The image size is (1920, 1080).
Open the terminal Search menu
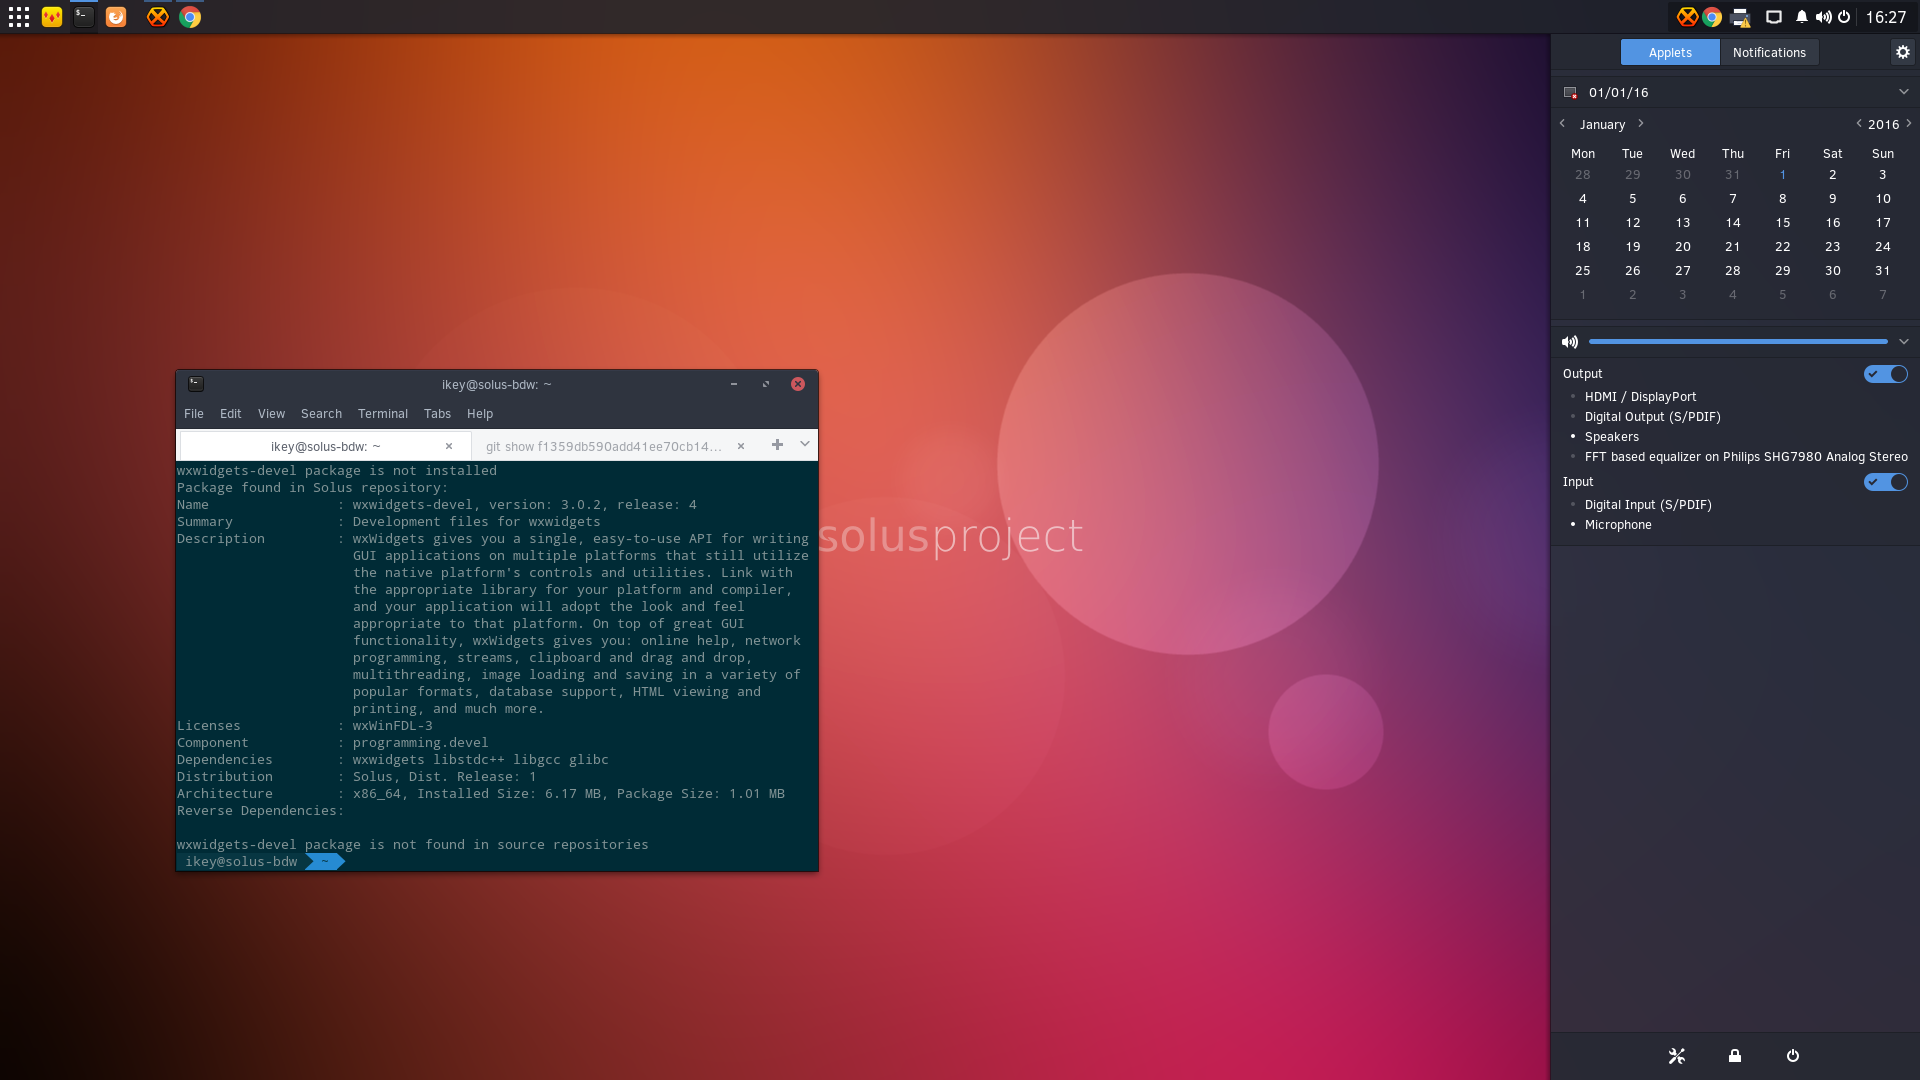321,414
